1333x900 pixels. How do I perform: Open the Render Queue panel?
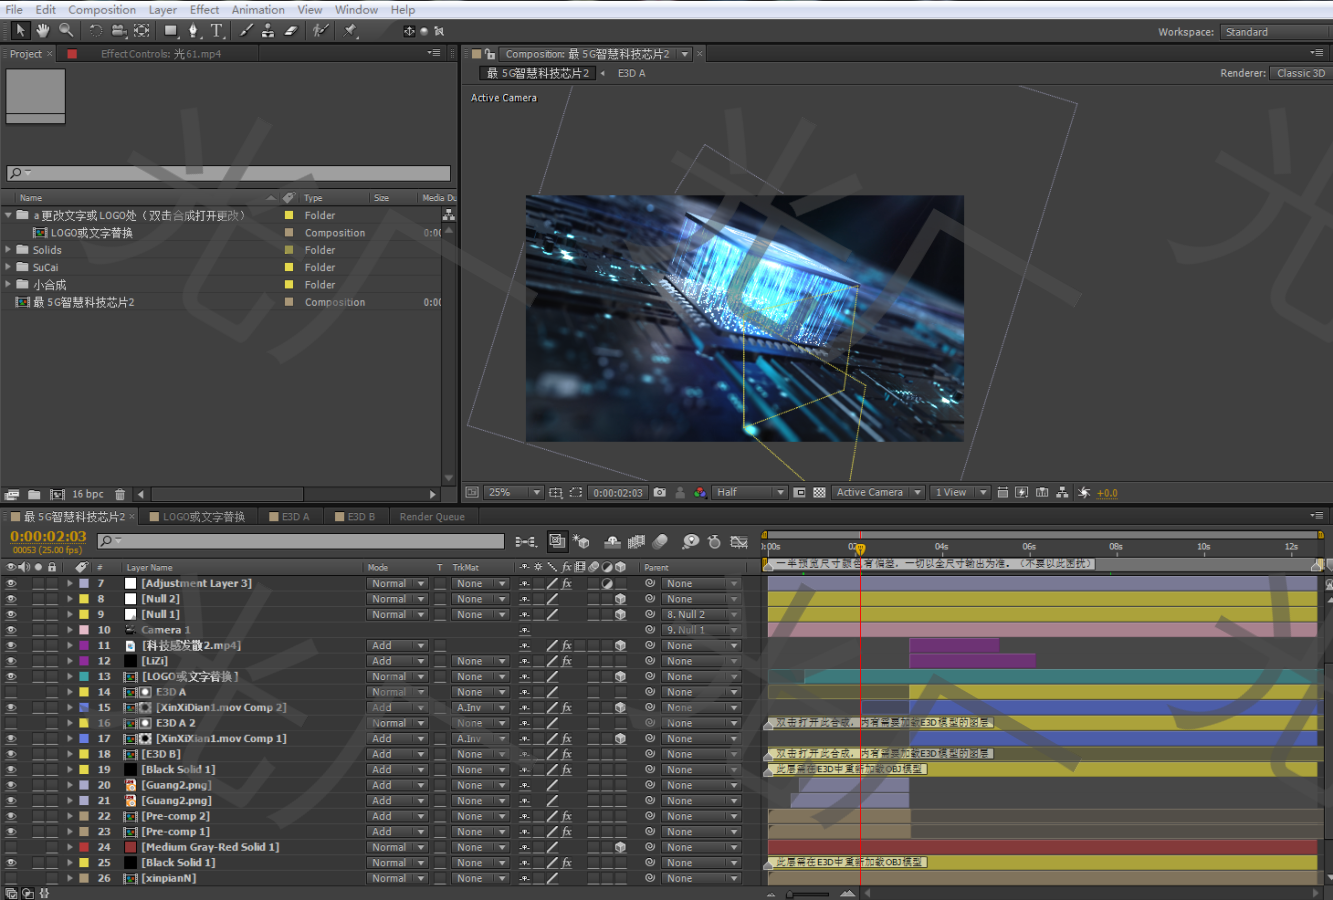click(x=431, y=515)
